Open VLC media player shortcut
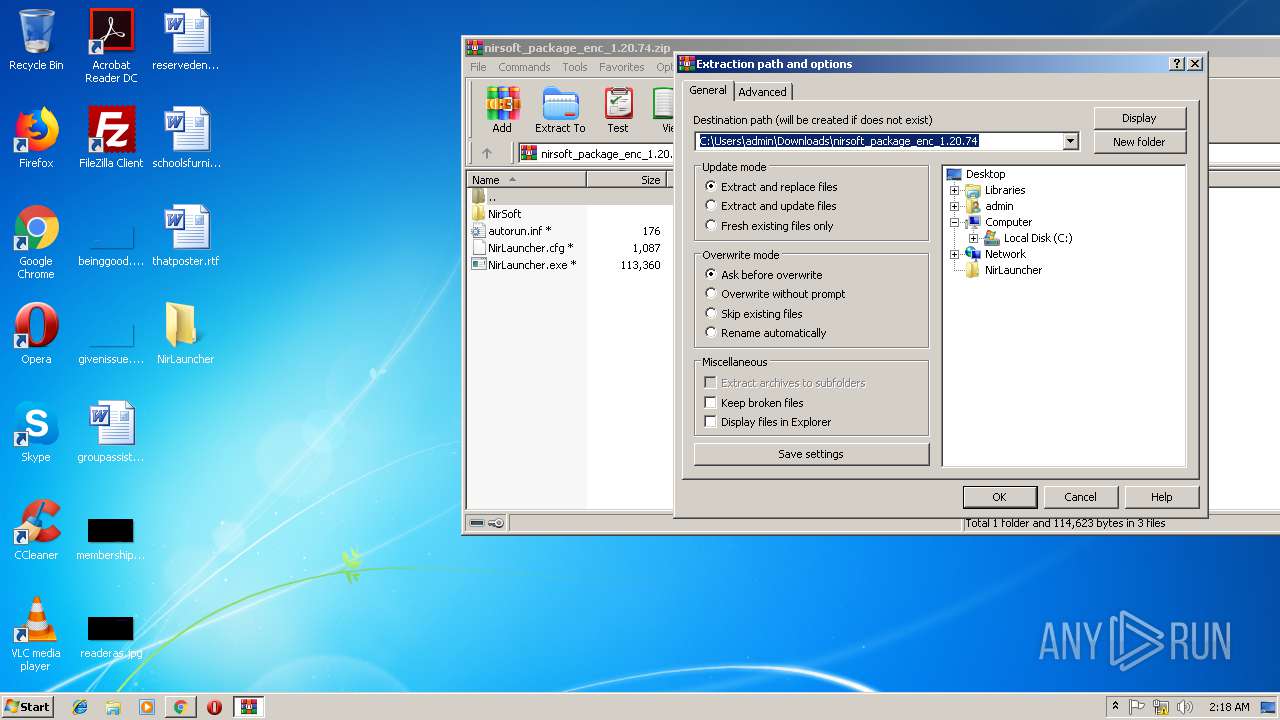The image size is (1280, 720). 36,634
